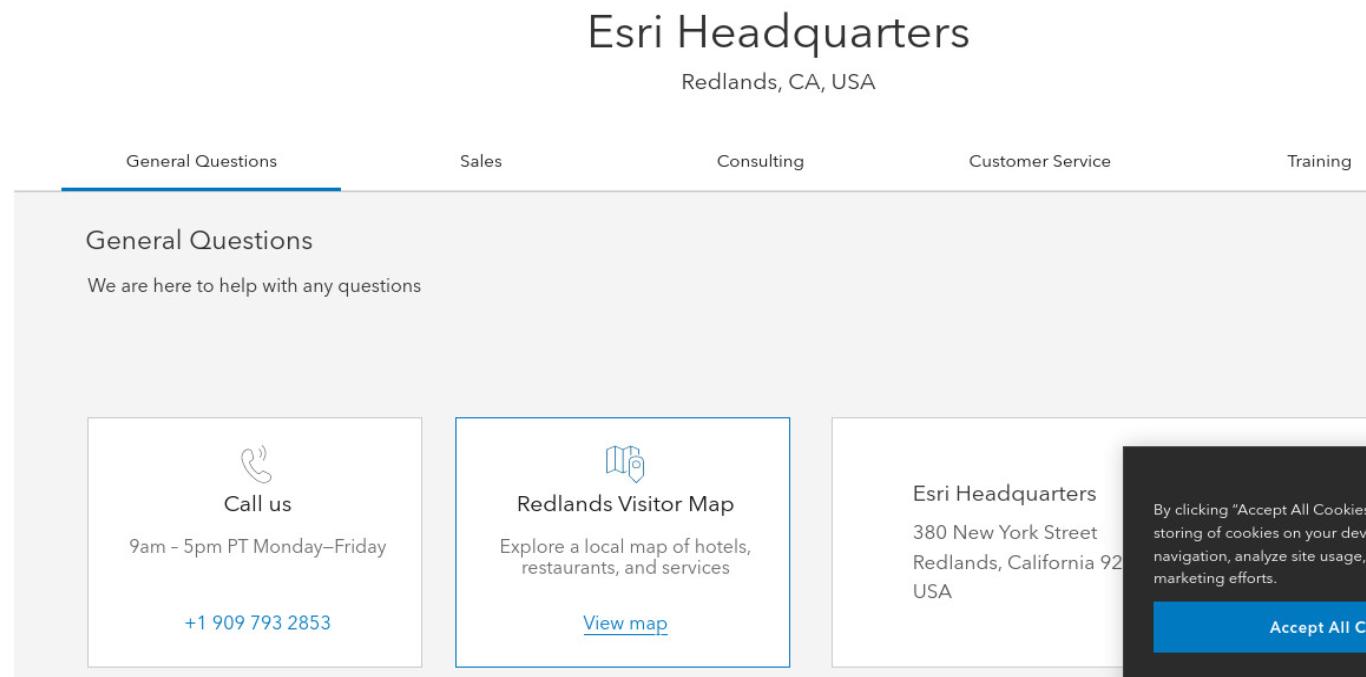Open the View map link
1366x677 pixels.
[625, 624]
